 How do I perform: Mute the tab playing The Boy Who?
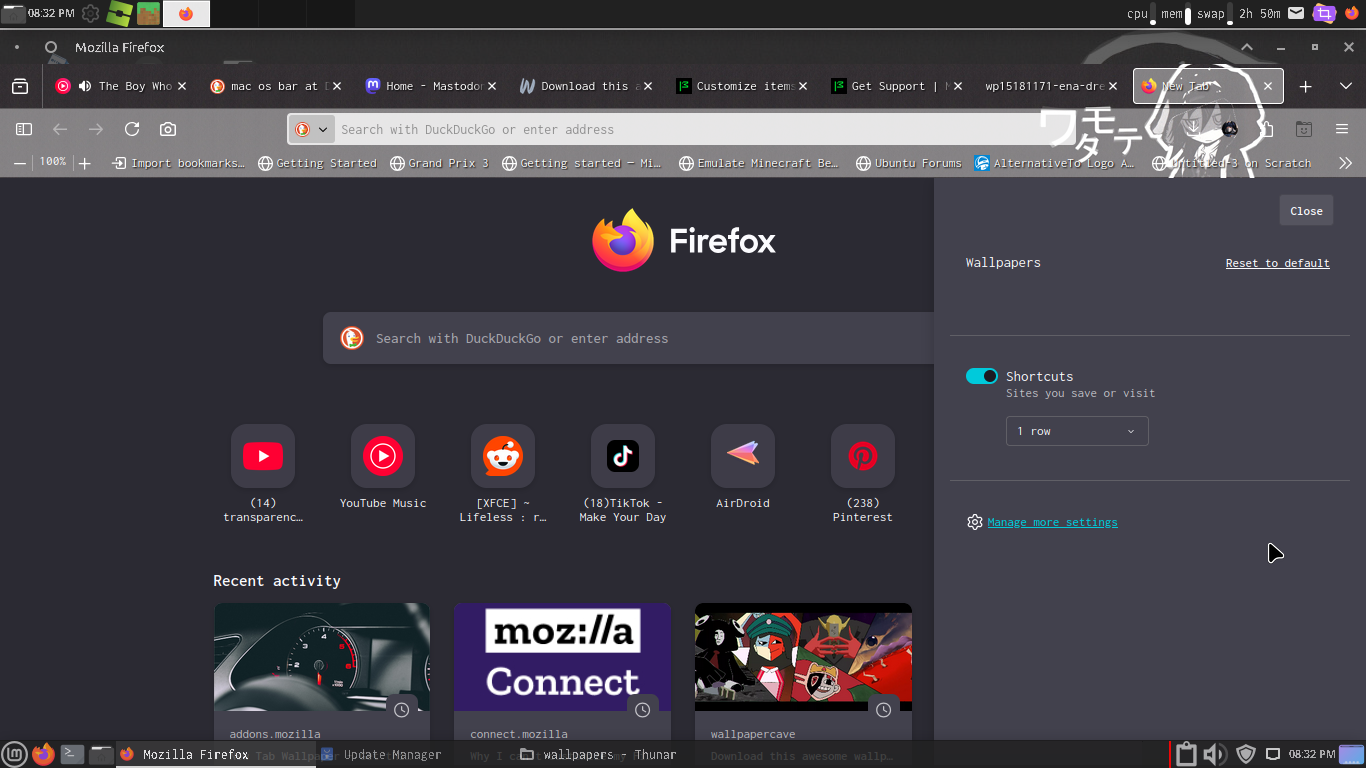pyautogui.click(x=85, y=86)
